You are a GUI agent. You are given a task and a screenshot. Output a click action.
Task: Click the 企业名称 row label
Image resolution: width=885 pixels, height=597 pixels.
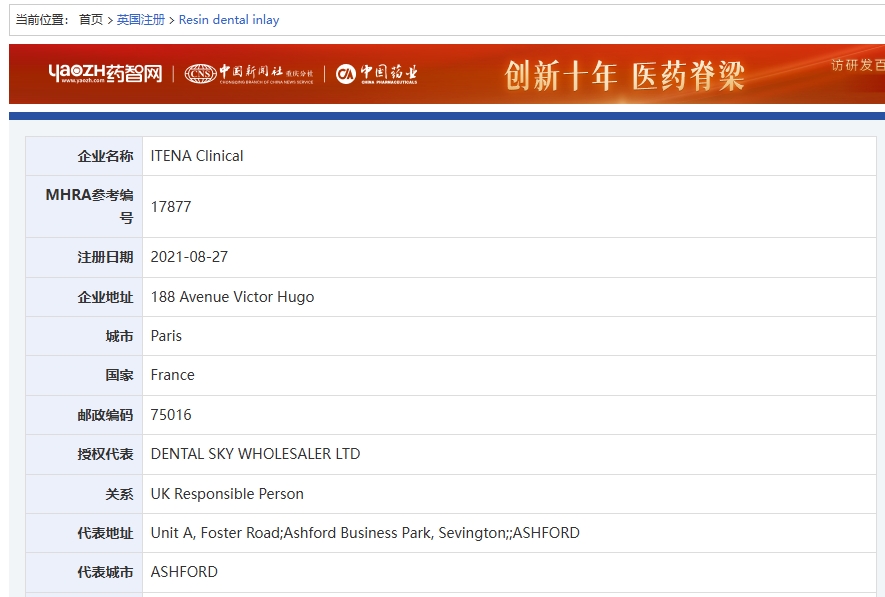coord(105,156)
